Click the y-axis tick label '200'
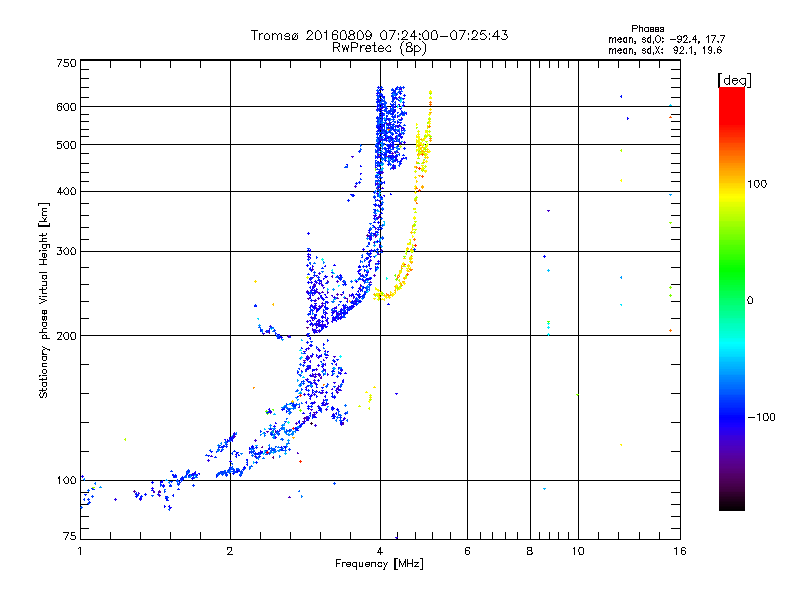This screenshot has height=600, width=800. coord(66,336)
